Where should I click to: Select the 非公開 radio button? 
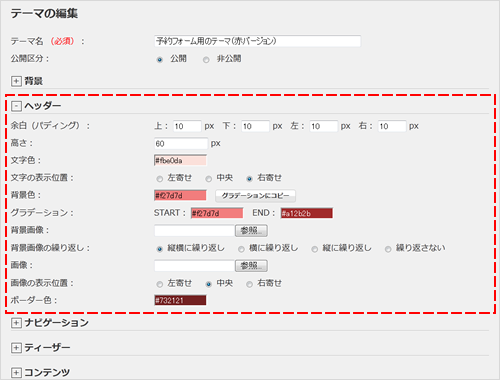pyautogui.click(x=206, y=60)
